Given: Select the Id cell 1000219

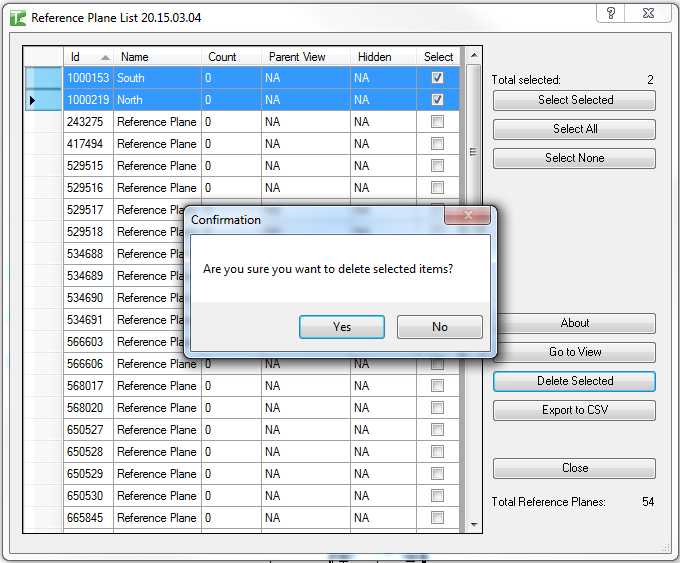Looking at the screenshot, I should [88, 100].
